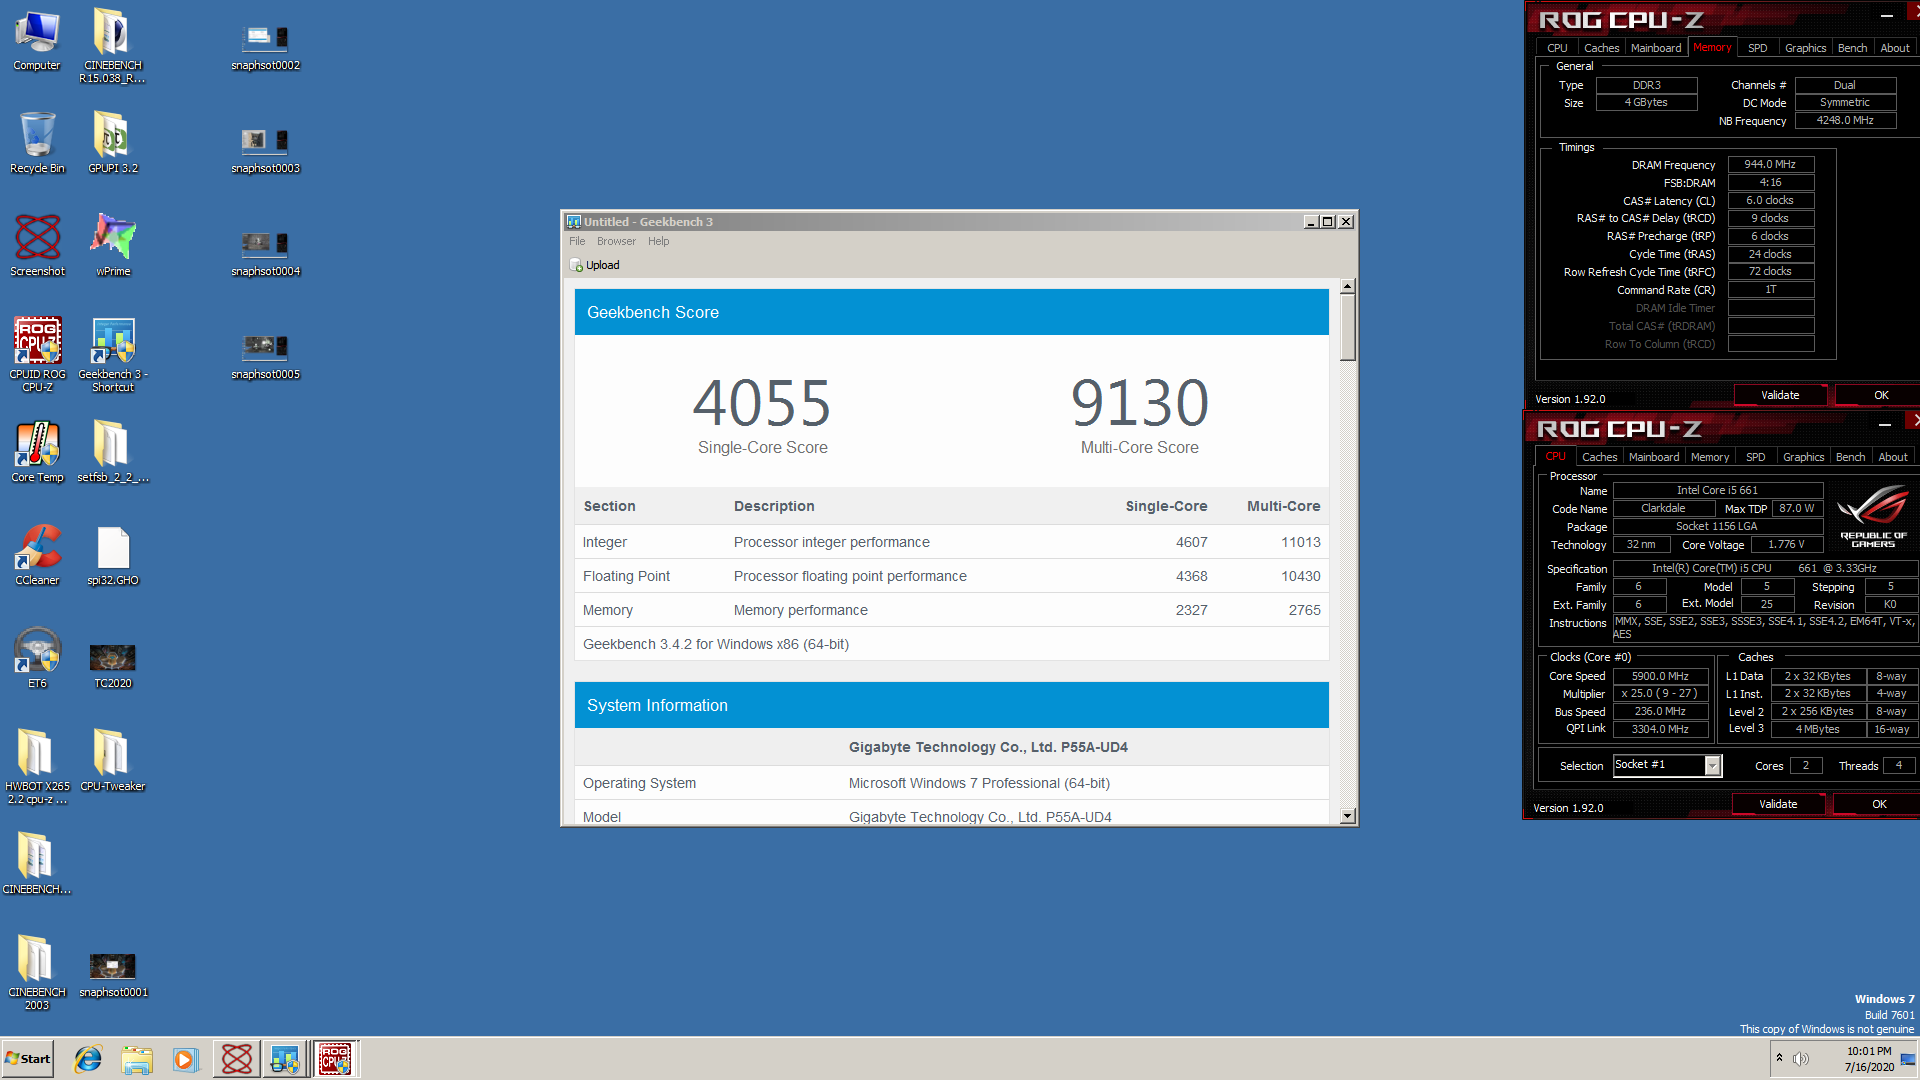1920x1080 pixels.
Task: Open About tab in upper CPU-Z window
Action: pos(1895,48)
